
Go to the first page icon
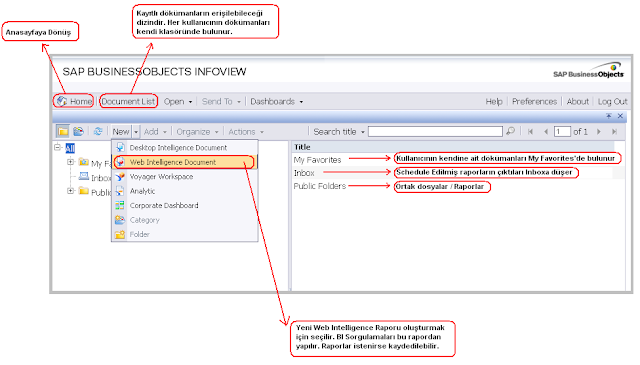click(530, 132)
